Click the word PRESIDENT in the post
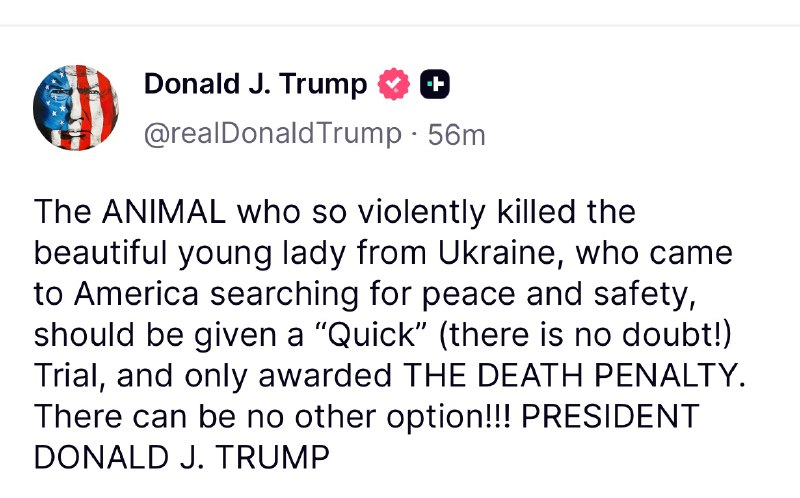 coord(610,416)
